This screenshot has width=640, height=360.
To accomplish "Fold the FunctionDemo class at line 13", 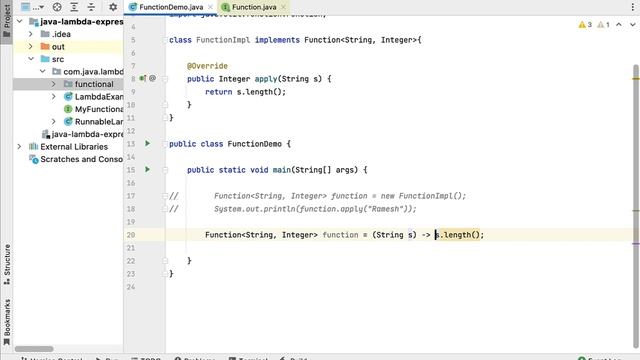I will click(x=164, y=144).
